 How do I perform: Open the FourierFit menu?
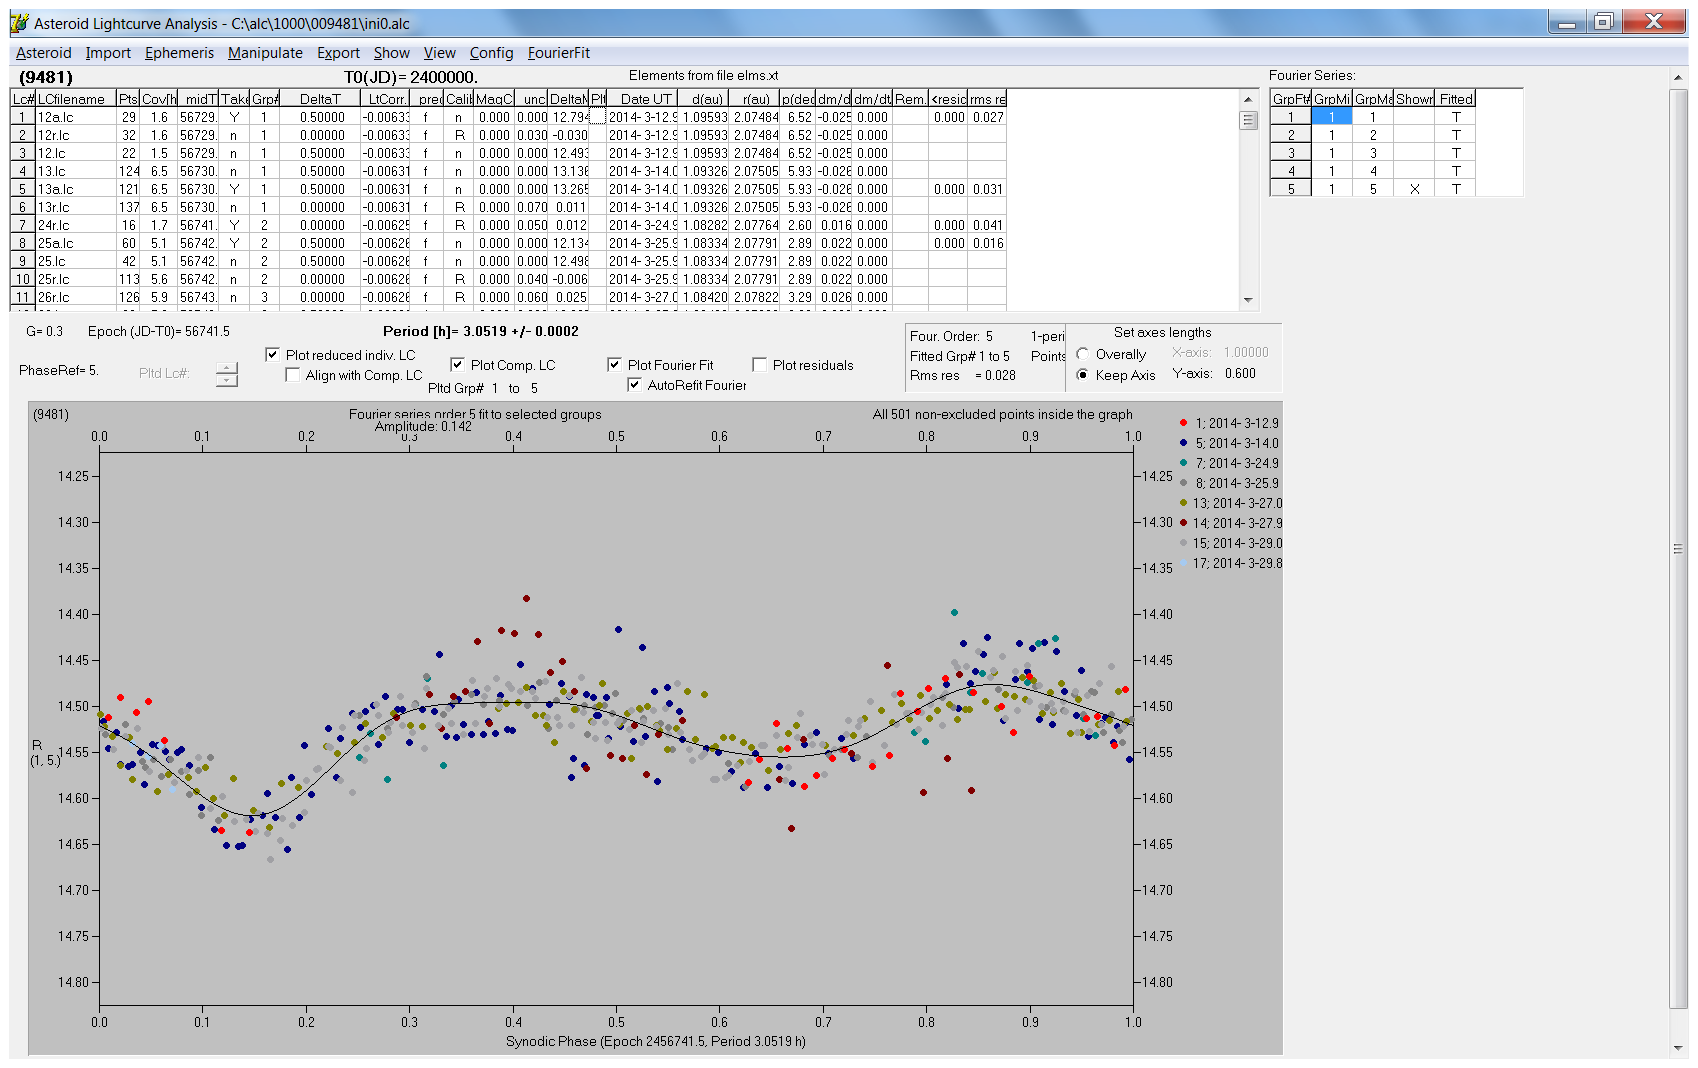(x=559, y=53)
